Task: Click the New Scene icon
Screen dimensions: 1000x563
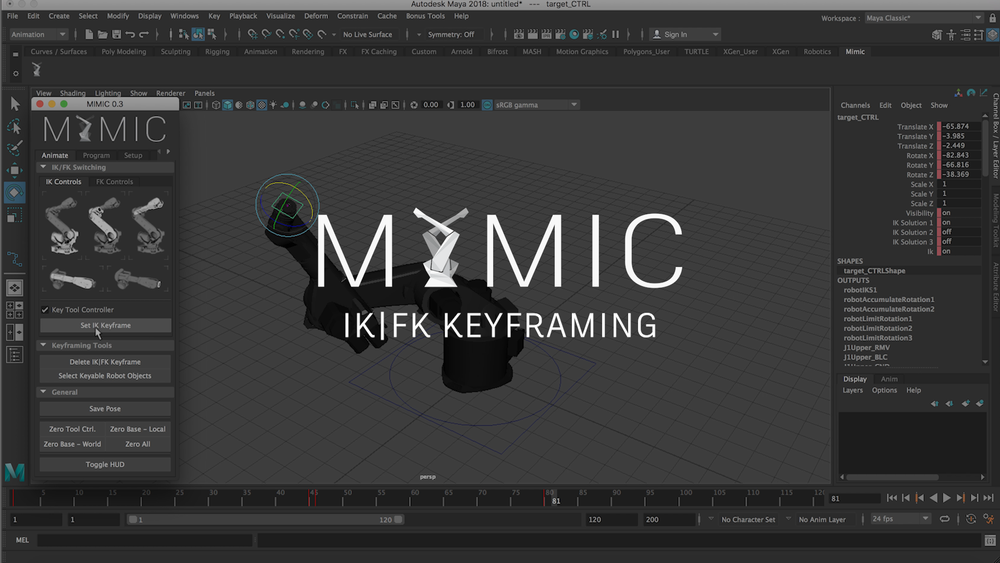Action: point(89,34)
